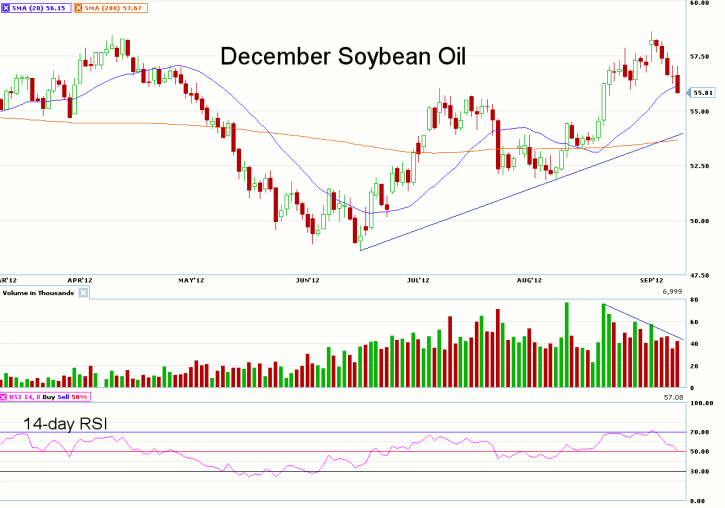Click the December Soybean Oil chart title
The width and height of the screenshot is (725, 508).
(x=329, y=56)
